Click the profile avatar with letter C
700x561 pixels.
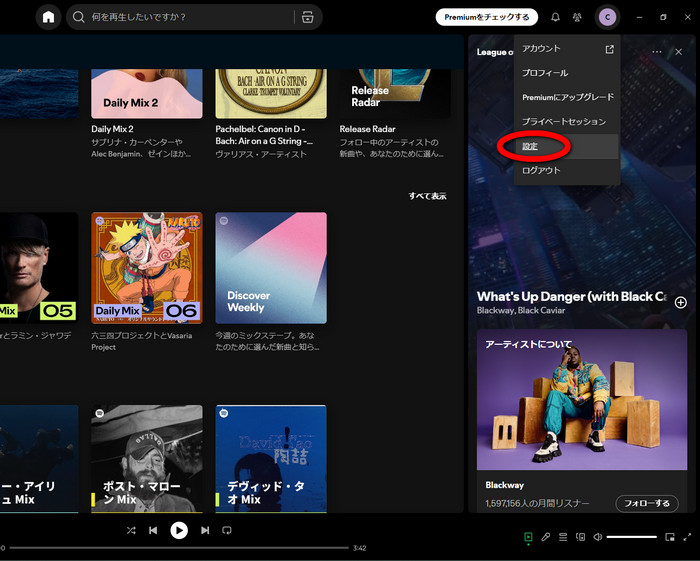point(607,17)
